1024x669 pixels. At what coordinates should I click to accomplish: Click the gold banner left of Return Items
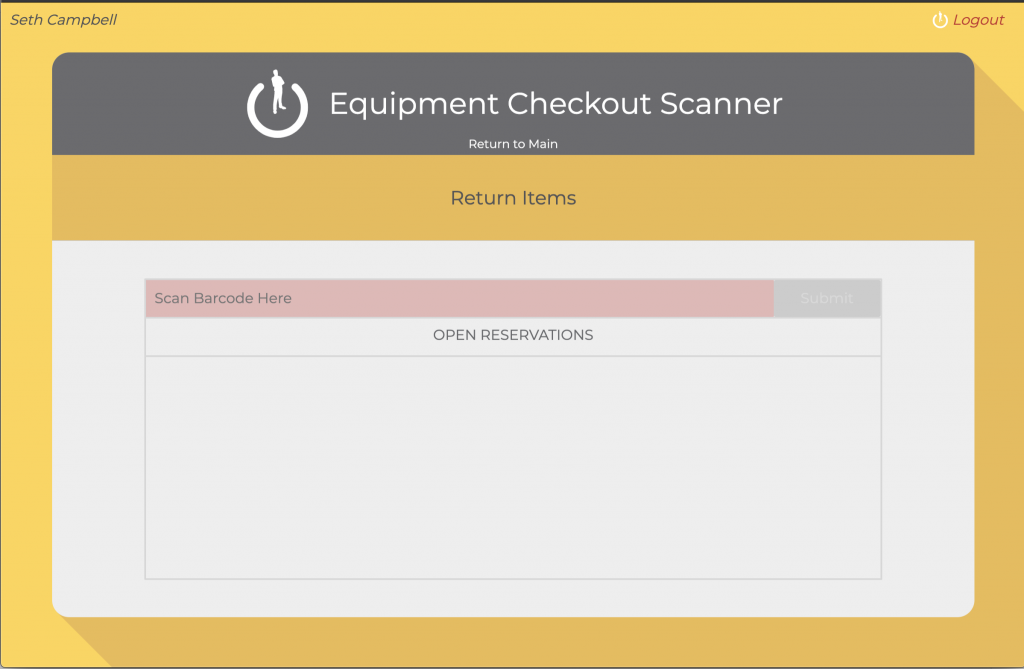[x=250, y=198]
